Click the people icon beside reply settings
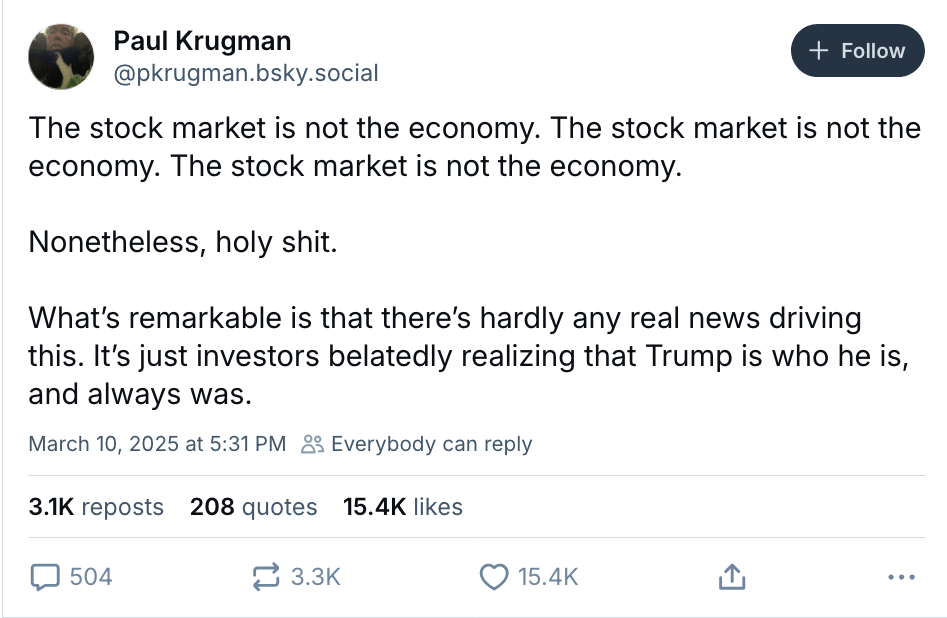Viewport: 947px width, 618px height. click(x=313, y=444)
